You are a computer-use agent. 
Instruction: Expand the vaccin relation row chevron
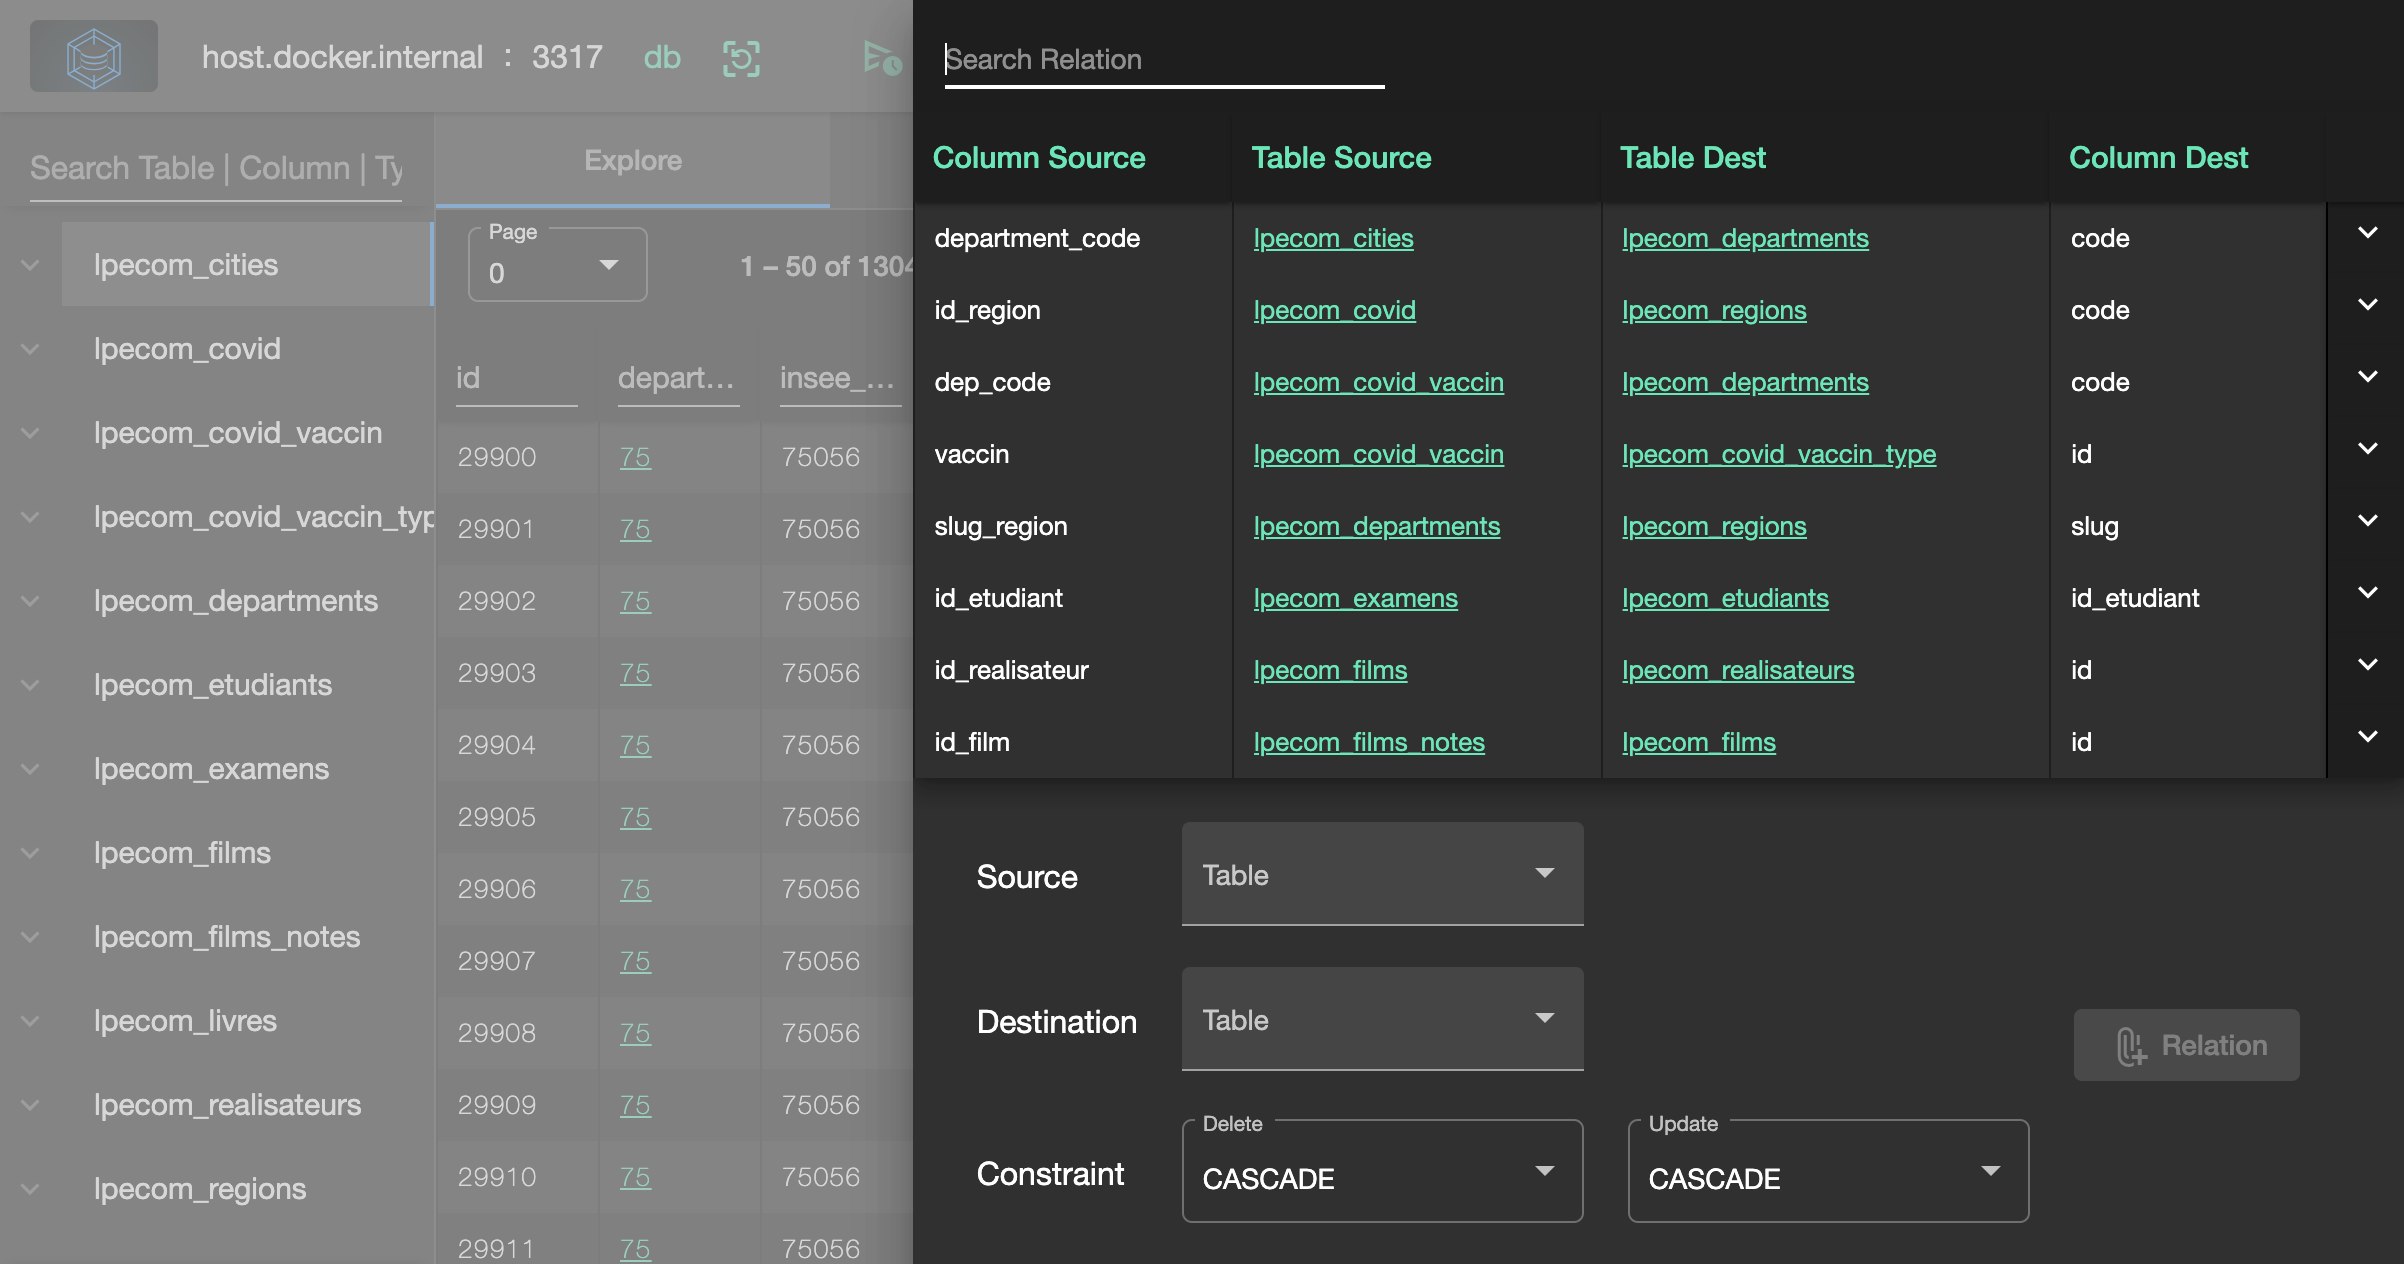tap(2367, 449)
